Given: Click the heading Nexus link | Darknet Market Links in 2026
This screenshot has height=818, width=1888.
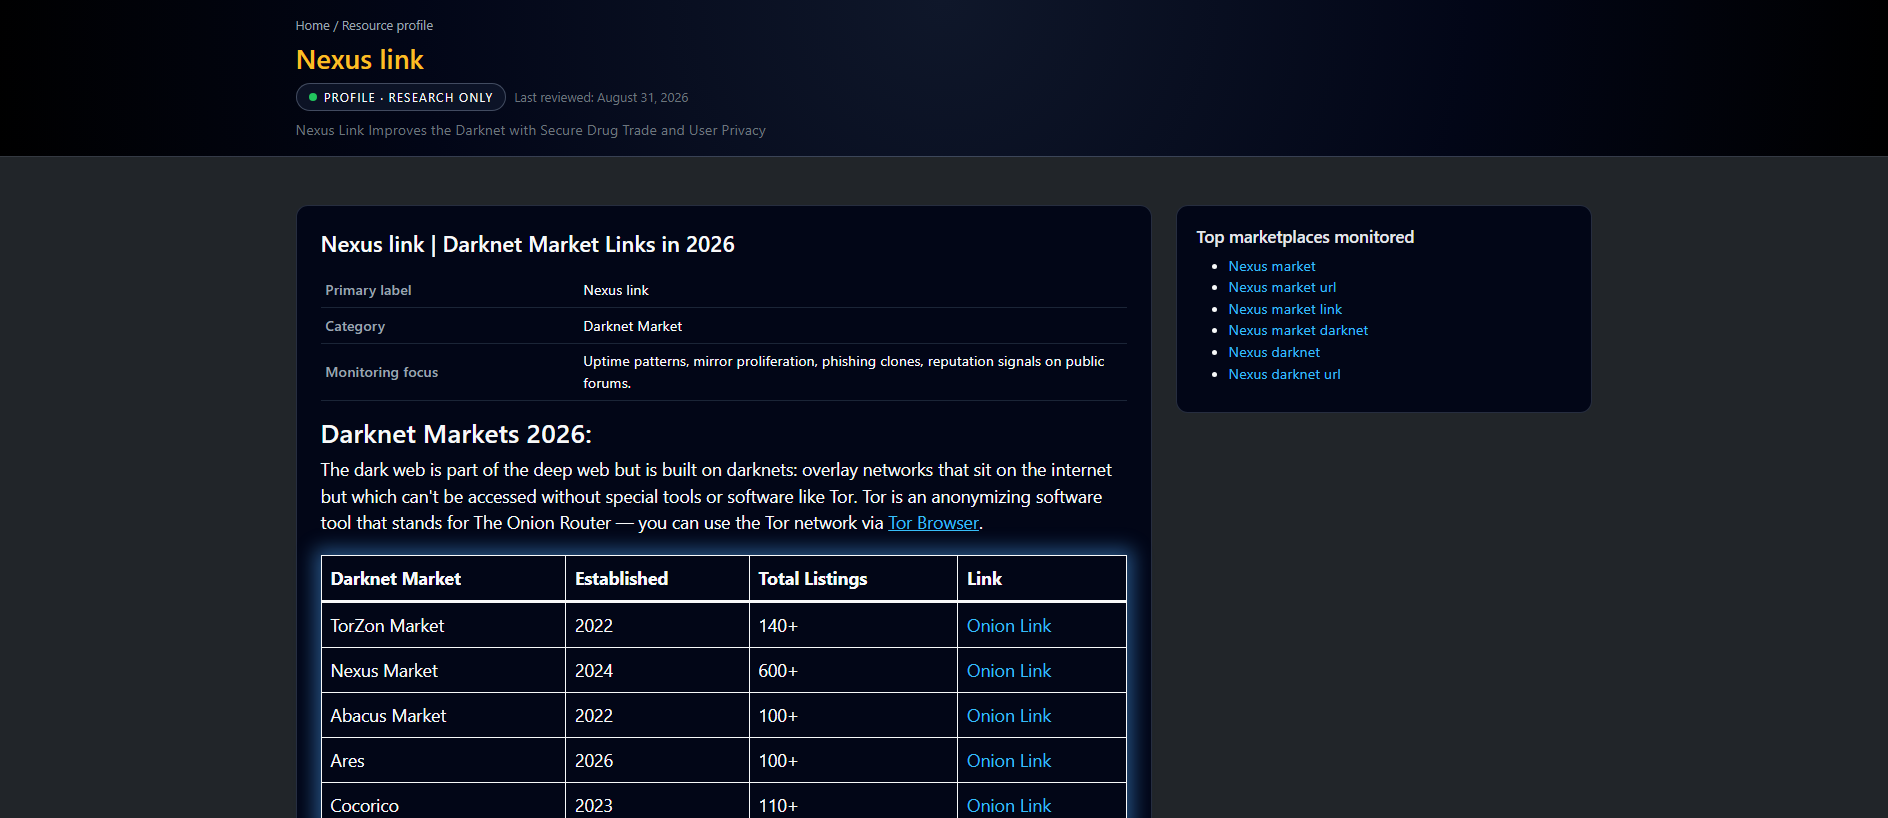Looking at the screenshot, I should click(528, 245).
